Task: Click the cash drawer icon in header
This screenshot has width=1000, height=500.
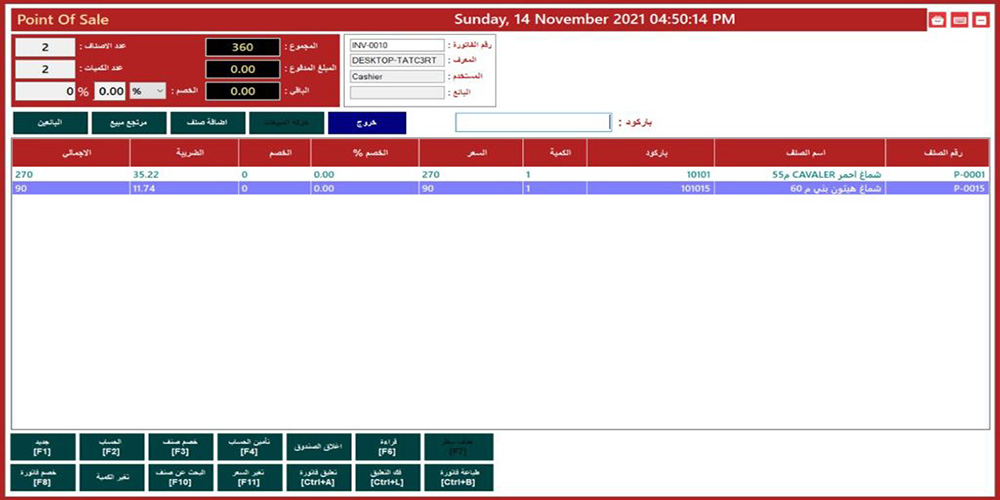Action: point(937,20)
